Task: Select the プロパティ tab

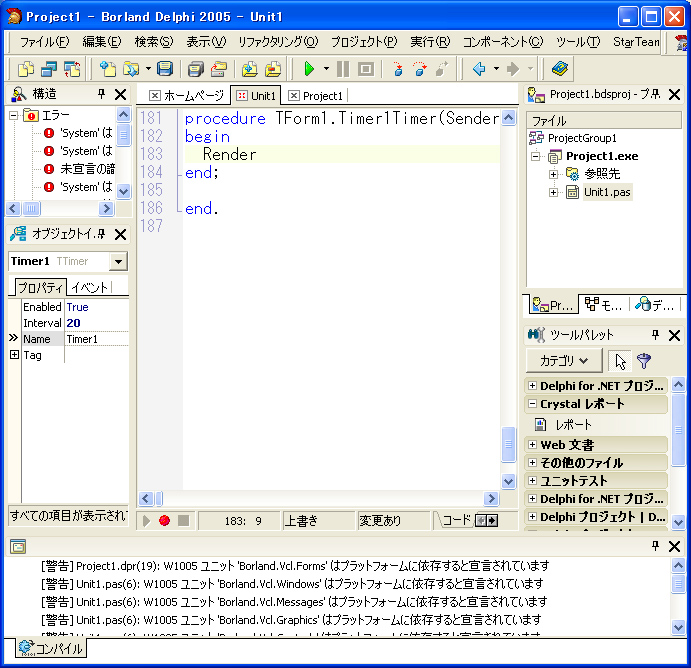Action: tap(40, 288)
